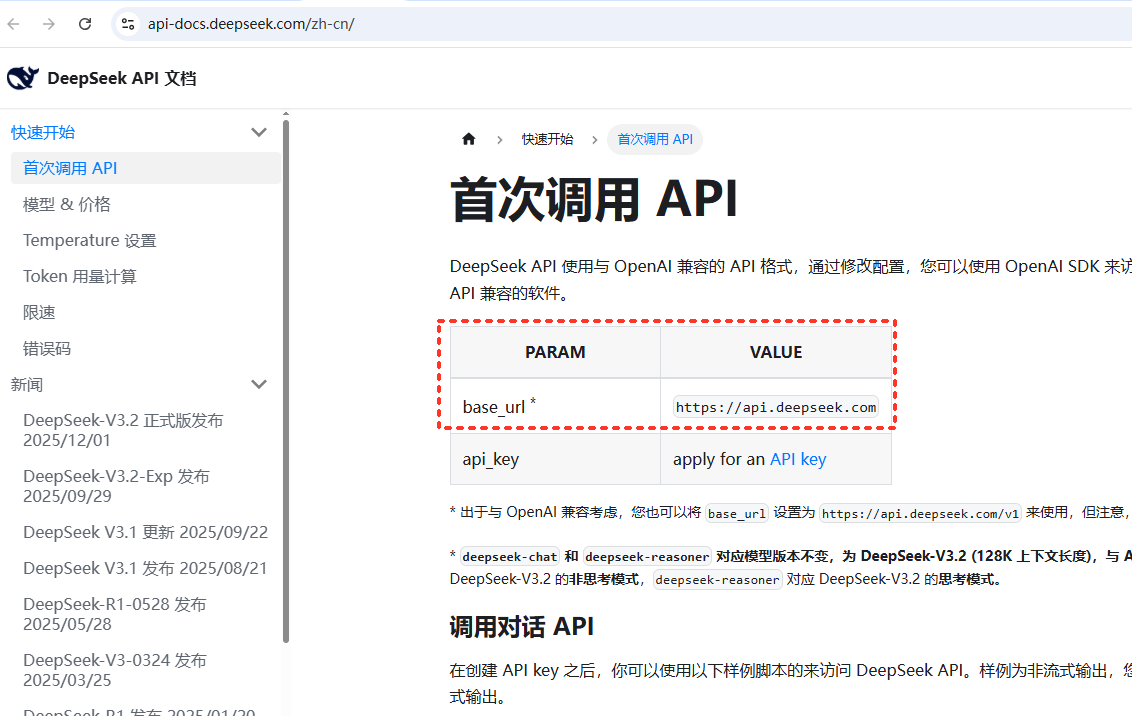Click the sidebar vertical scrollbar
1132x716 pixels.
pos(286,380)
